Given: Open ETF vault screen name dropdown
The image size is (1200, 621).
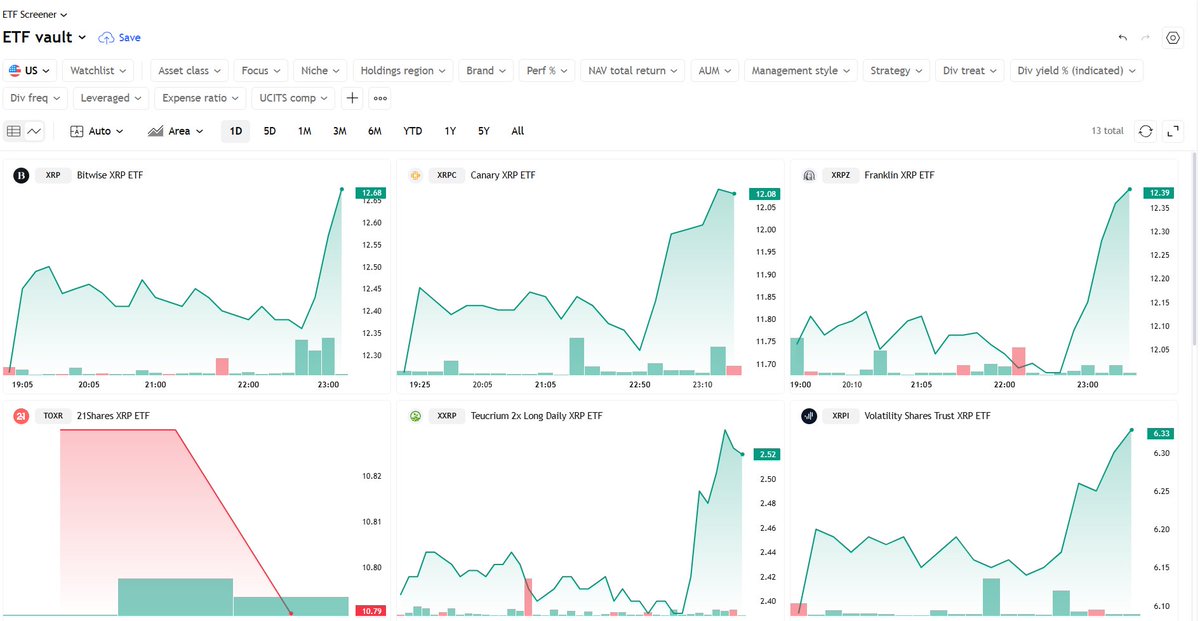Looking at the screenshot, I should pyautogui.click(x=44, y=38).
